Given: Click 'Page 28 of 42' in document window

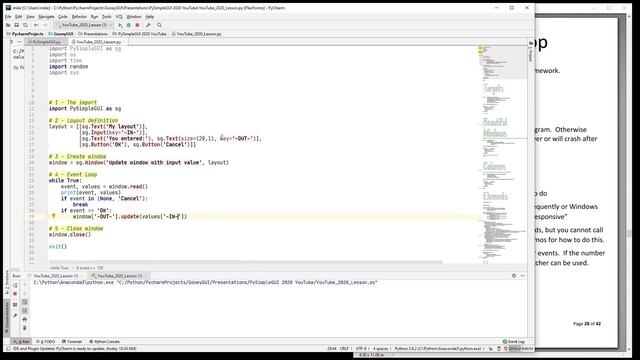Looking at the screenshot, I should click(587, 324).
